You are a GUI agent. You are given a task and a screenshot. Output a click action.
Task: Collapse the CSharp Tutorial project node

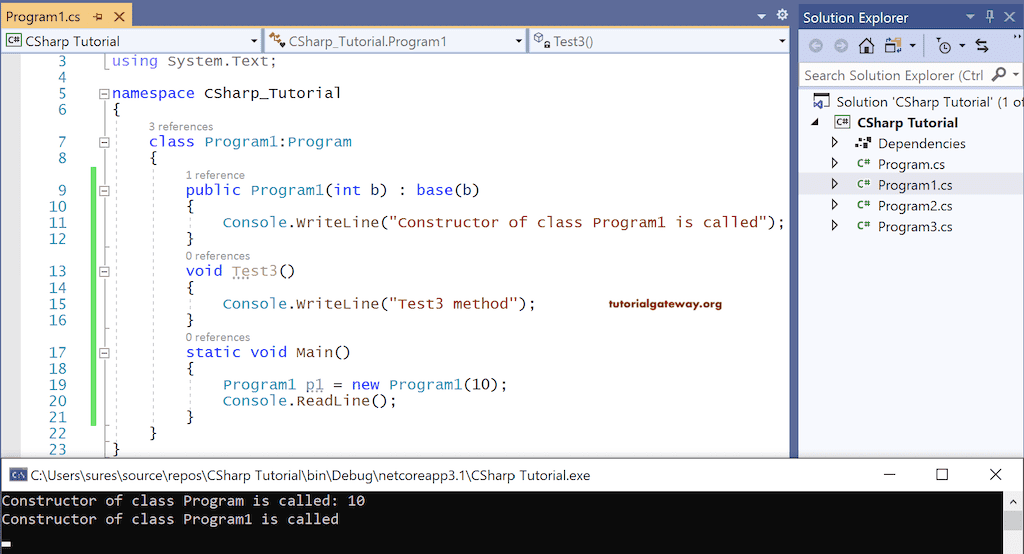(815, 122)
